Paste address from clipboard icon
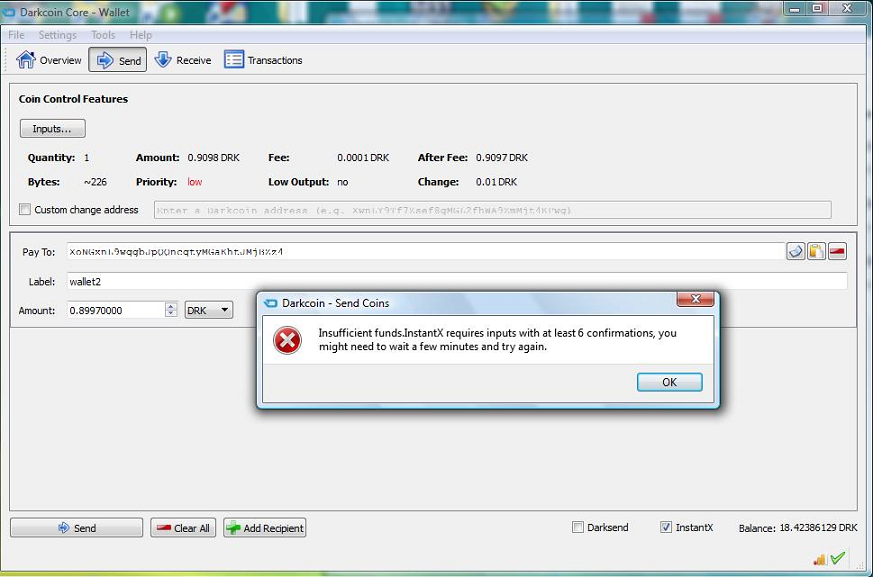873x577 pixels. click(816, 251)
